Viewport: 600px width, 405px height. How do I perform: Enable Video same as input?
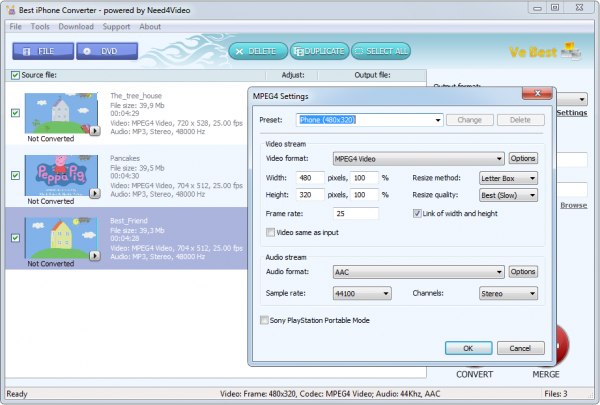point(270,232)
